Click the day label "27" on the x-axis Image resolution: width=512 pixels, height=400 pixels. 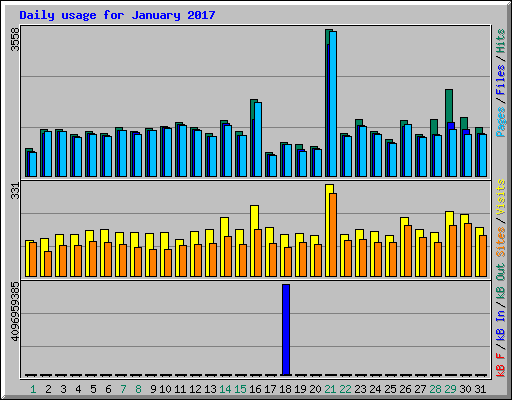point(420,389)
